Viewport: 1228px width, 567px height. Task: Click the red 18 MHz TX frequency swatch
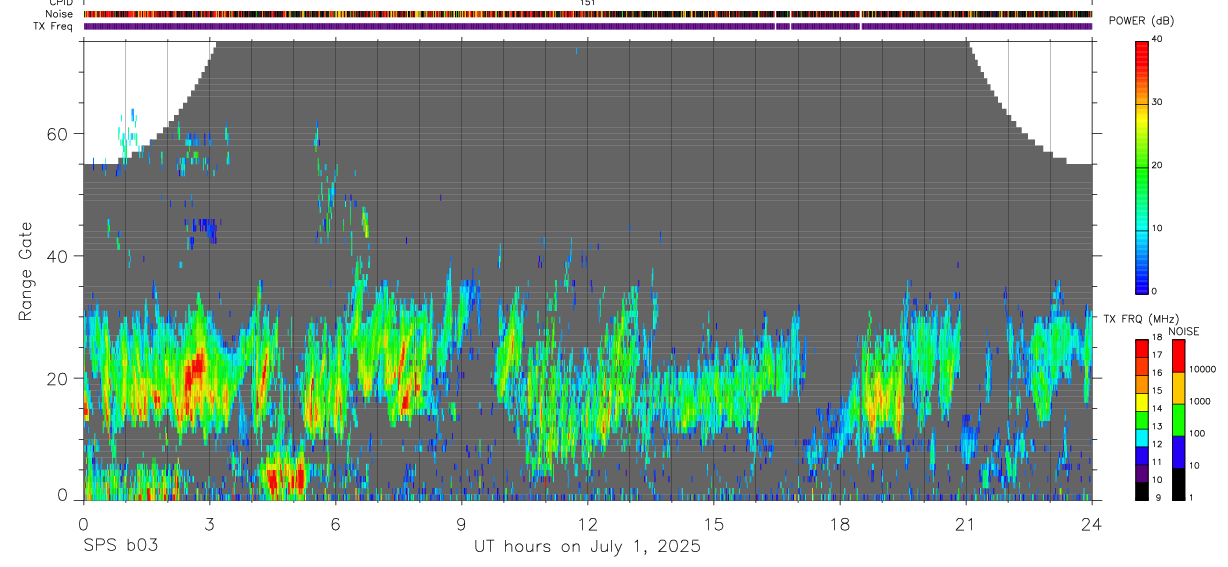click(1141, 346)
